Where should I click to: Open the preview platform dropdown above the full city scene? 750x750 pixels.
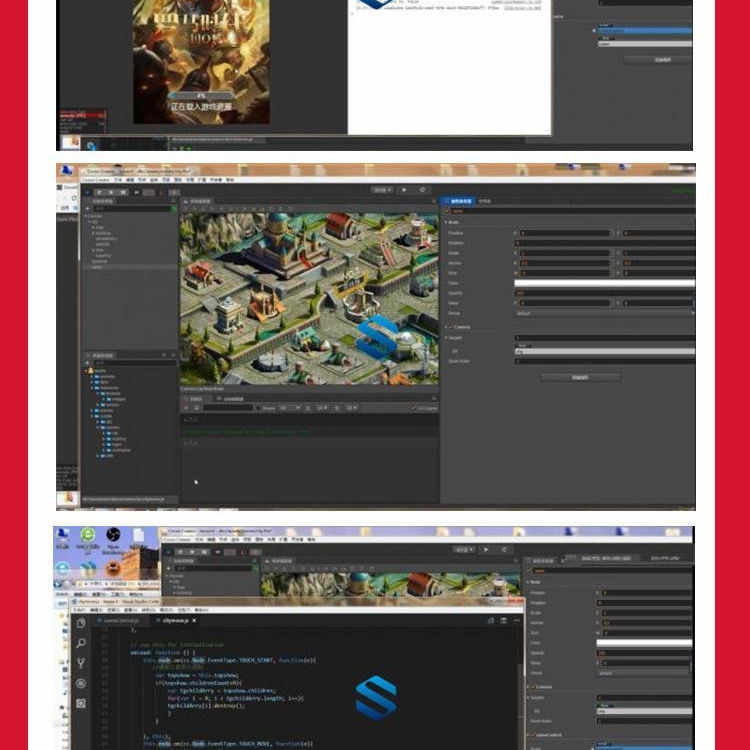click(382, 190)
